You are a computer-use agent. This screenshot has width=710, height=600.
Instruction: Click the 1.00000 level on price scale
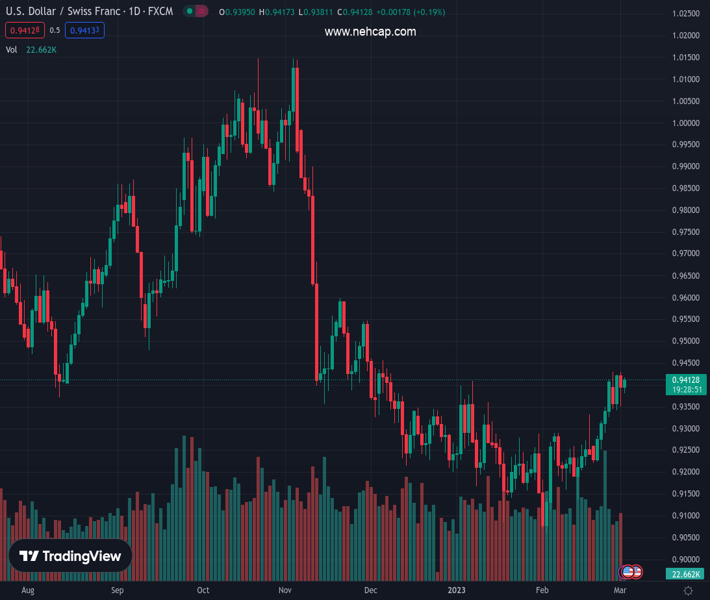point(685,123)
